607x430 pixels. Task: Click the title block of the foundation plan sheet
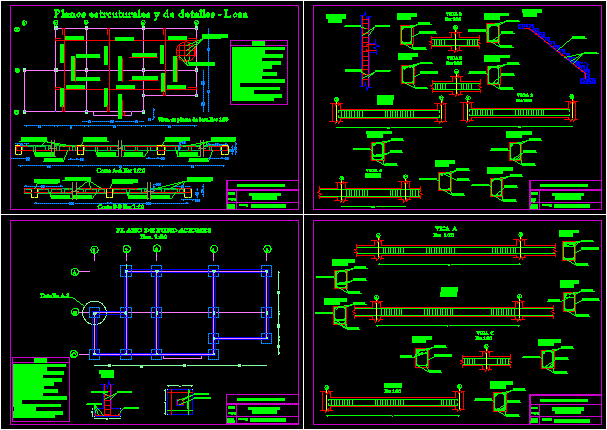coord(262,408)
